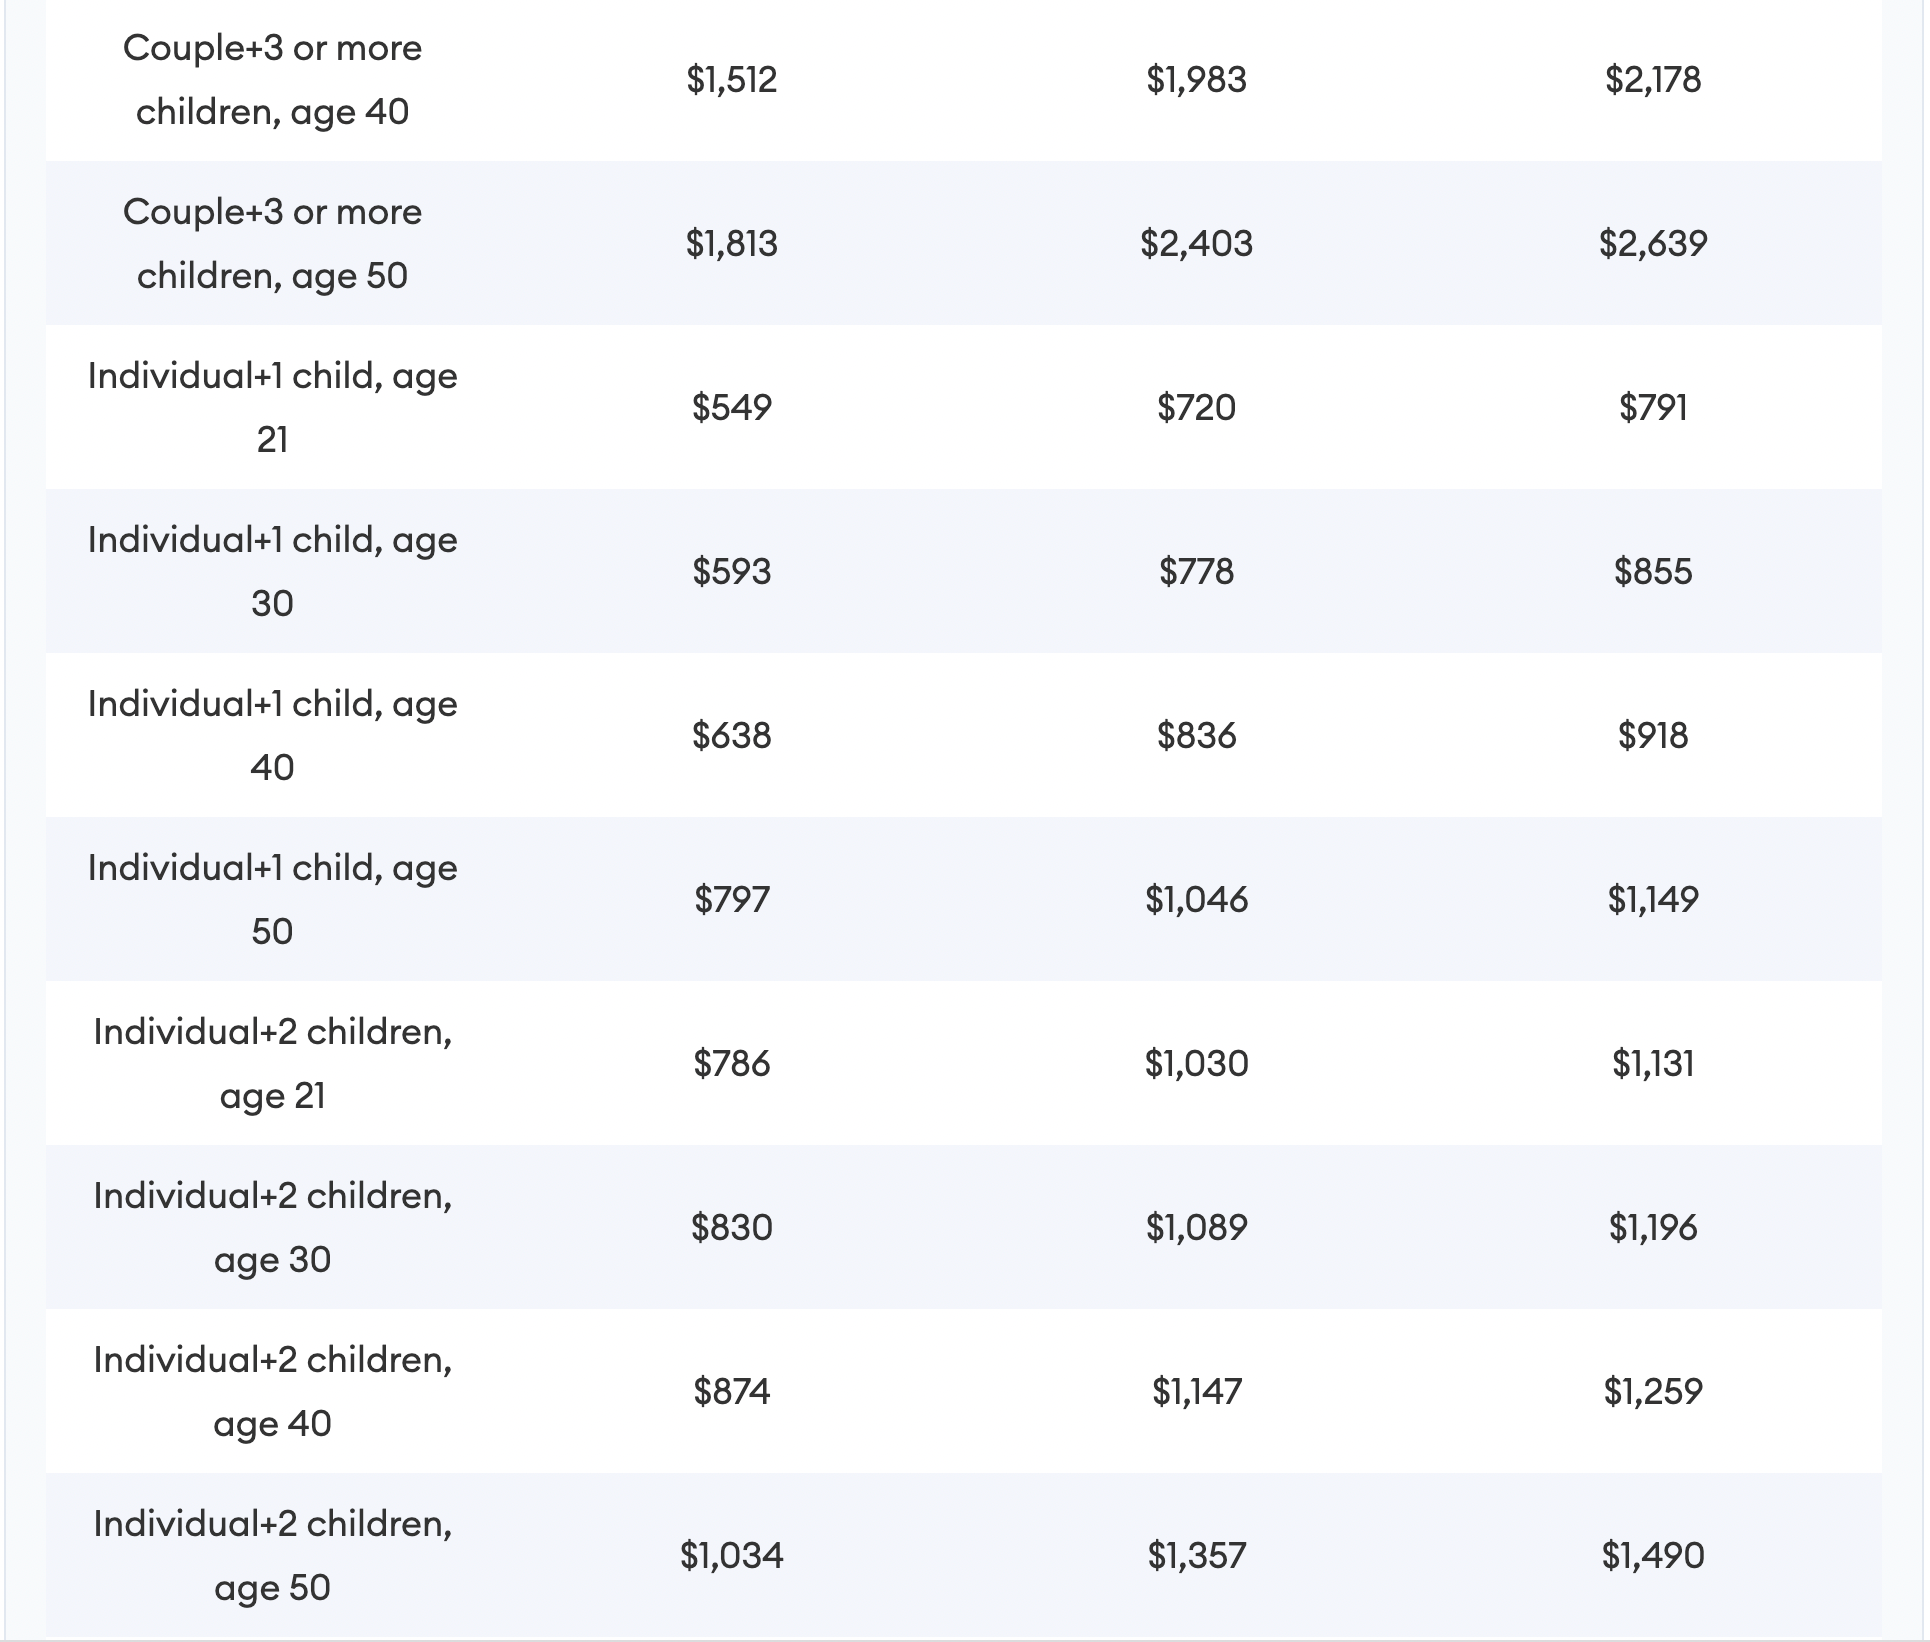1930x1642 pixels.
Task: Click the $1,046 price value
Action: tap(1196, 900)
